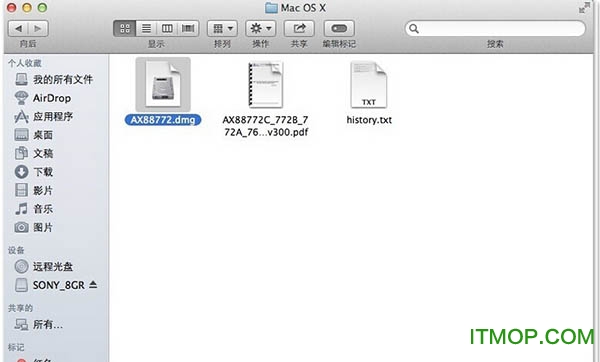This screenshot has width=600, height=362.
Task: Switch to Cover Flow view
Action: 188,28
